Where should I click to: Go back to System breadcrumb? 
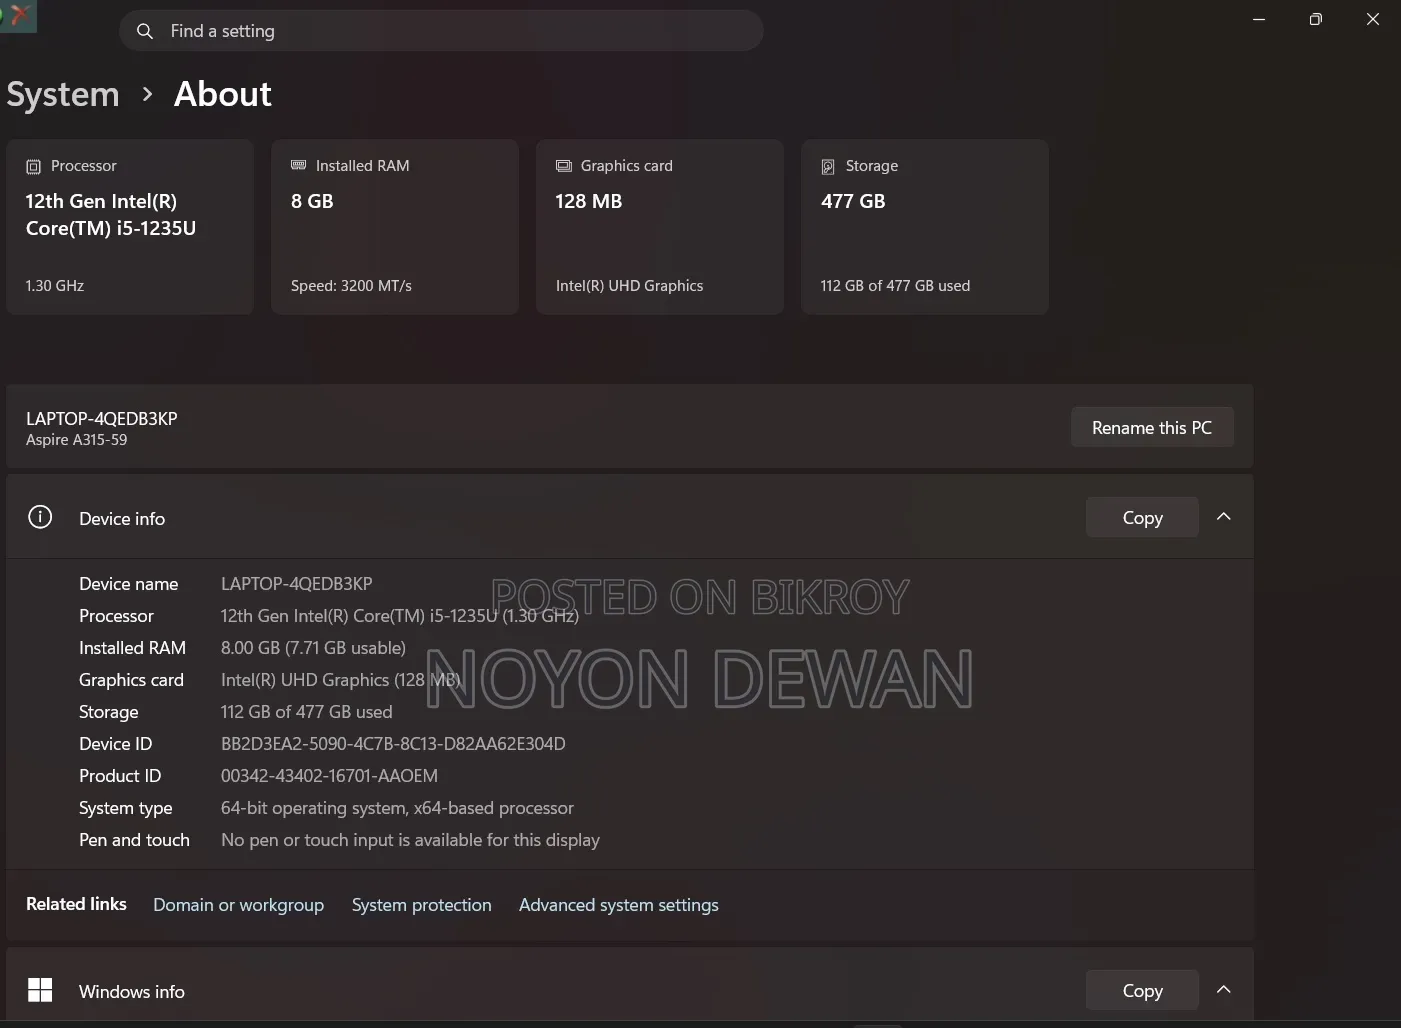(63, 94)
